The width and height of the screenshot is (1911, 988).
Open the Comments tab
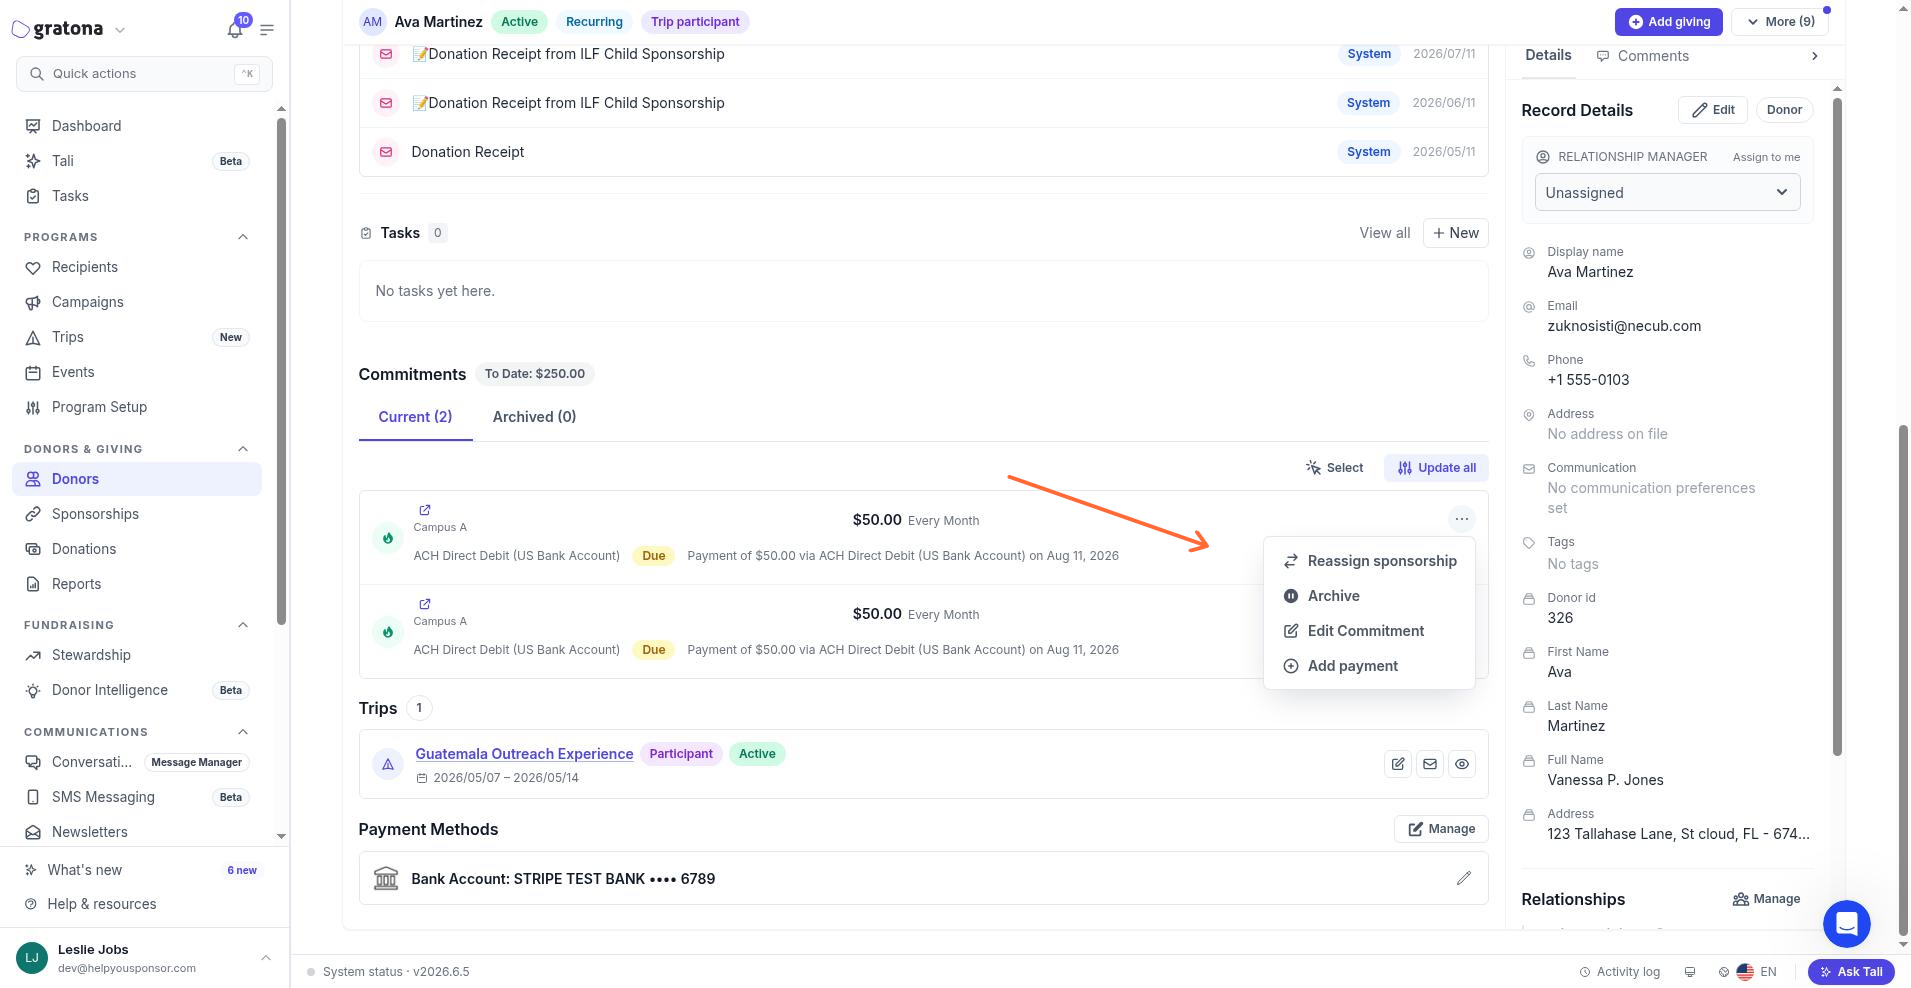click(1643, 56)
